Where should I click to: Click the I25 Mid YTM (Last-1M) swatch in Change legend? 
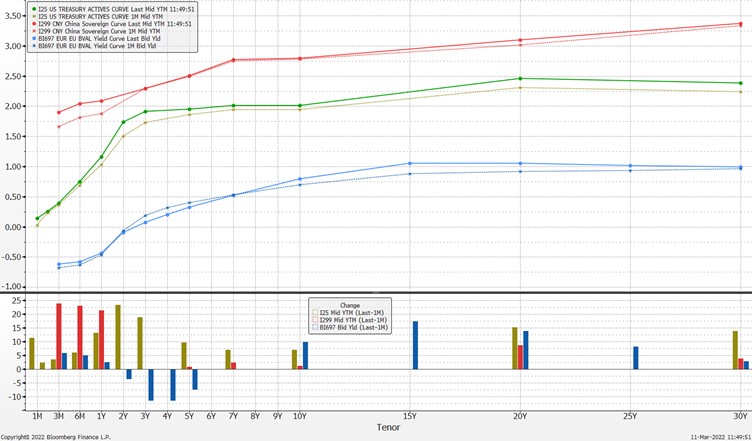click(315, 313)
